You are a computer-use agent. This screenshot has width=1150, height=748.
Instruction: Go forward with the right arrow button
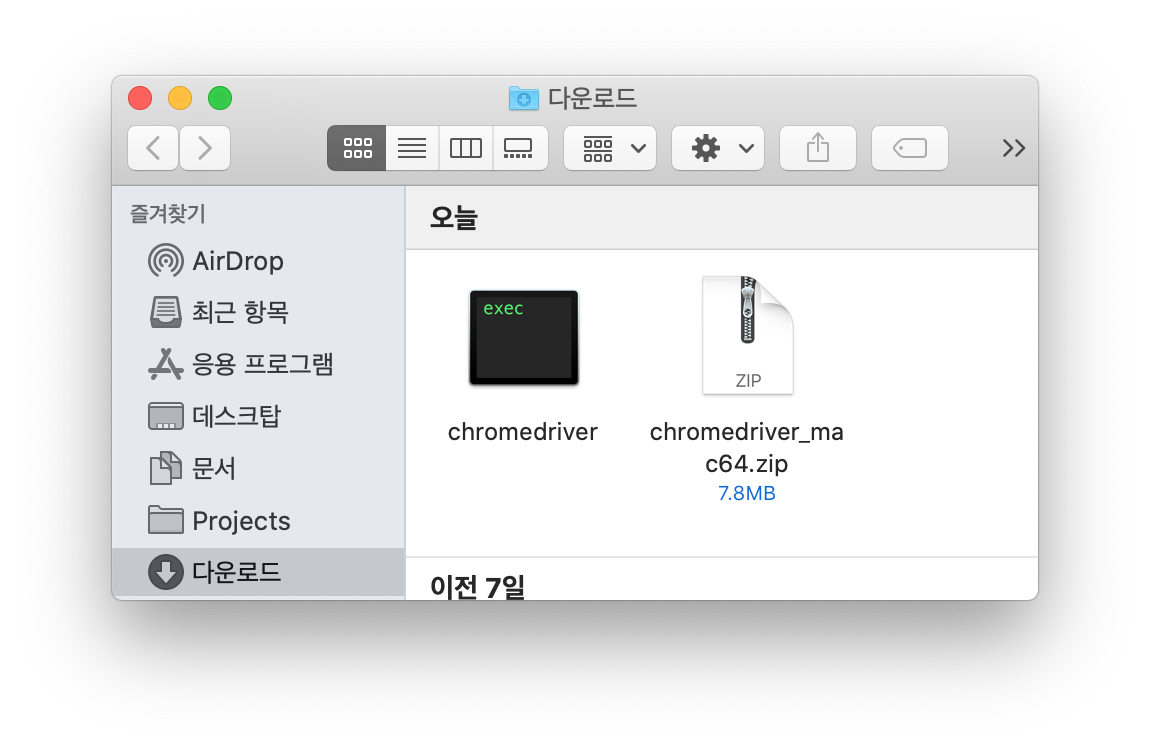205,148
